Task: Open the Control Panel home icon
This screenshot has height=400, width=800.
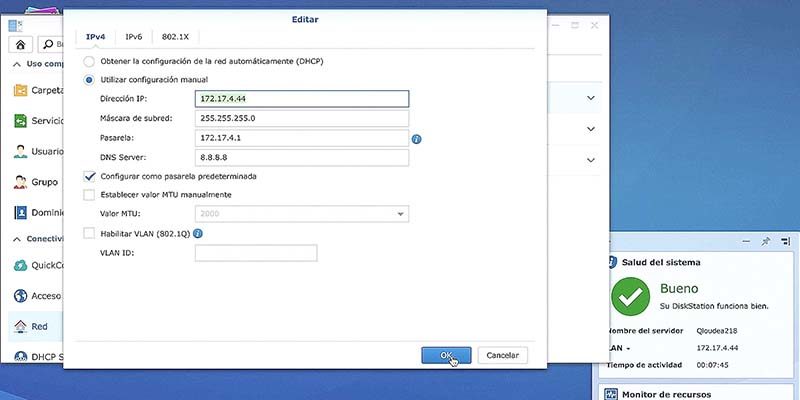Action: coord(20,44)
